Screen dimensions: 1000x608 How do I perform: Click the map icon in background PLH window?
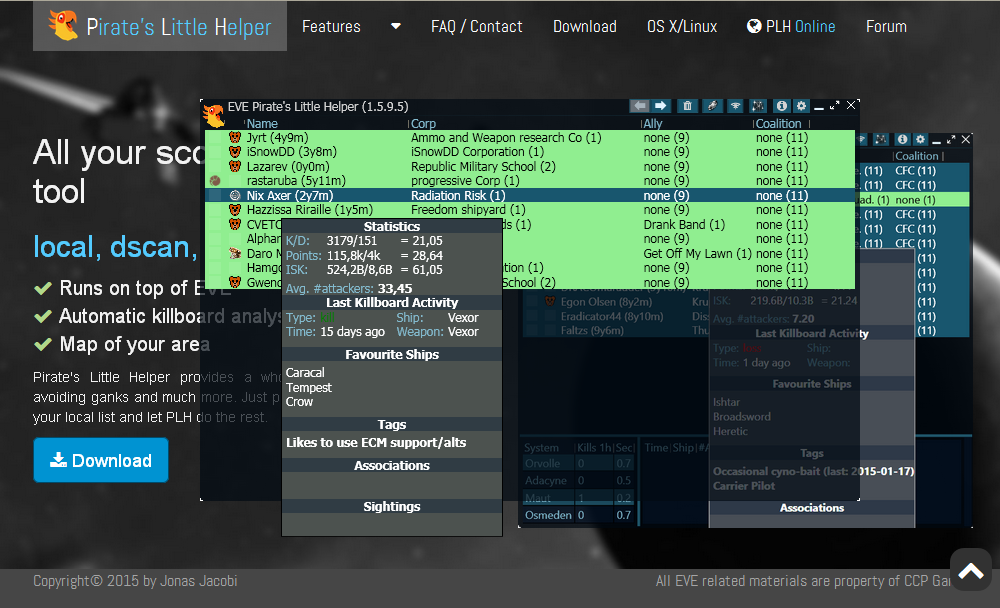tap(881, 139)
